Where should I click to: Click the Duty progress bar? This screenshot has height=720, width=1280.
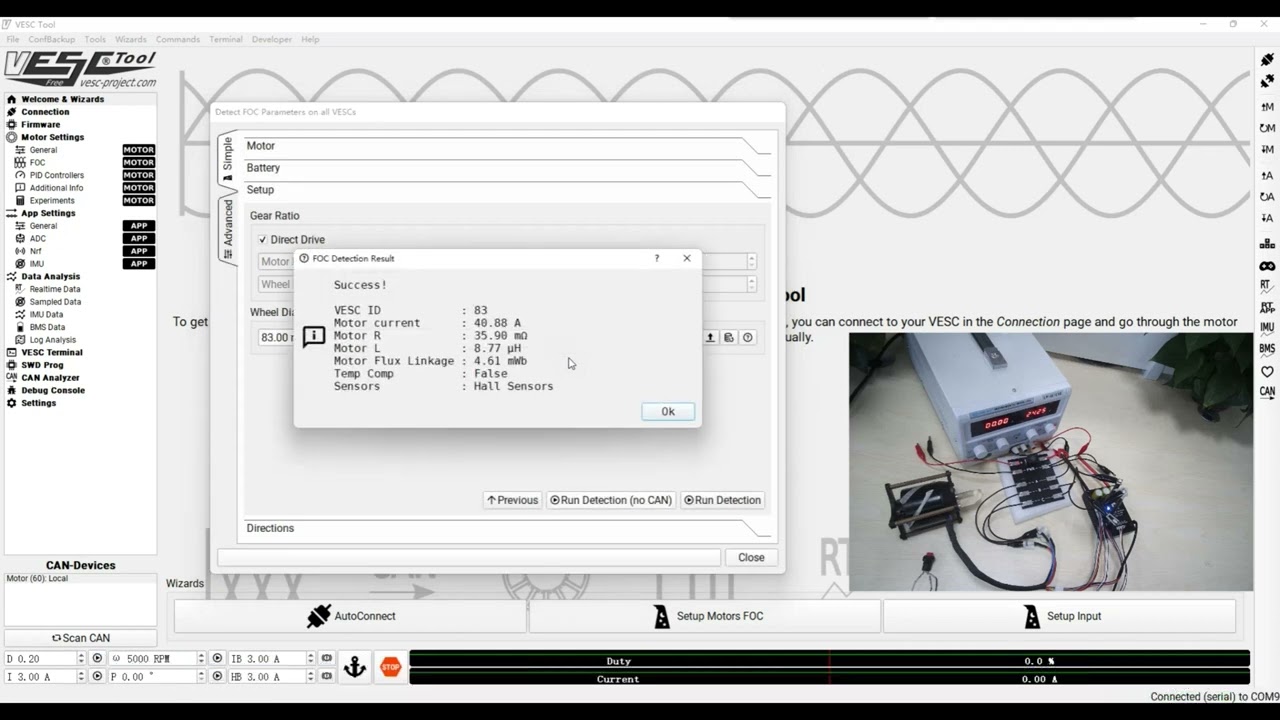(830, 660)
